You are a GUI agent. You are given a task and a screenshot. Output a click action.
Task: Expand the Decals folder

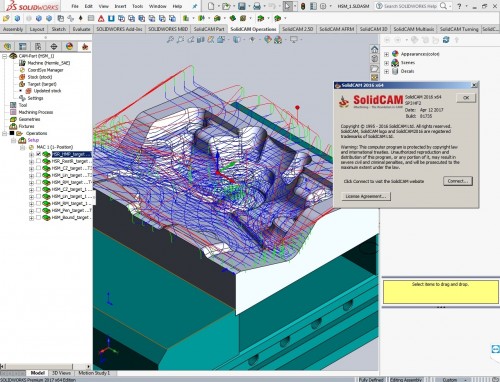(386, 71)
